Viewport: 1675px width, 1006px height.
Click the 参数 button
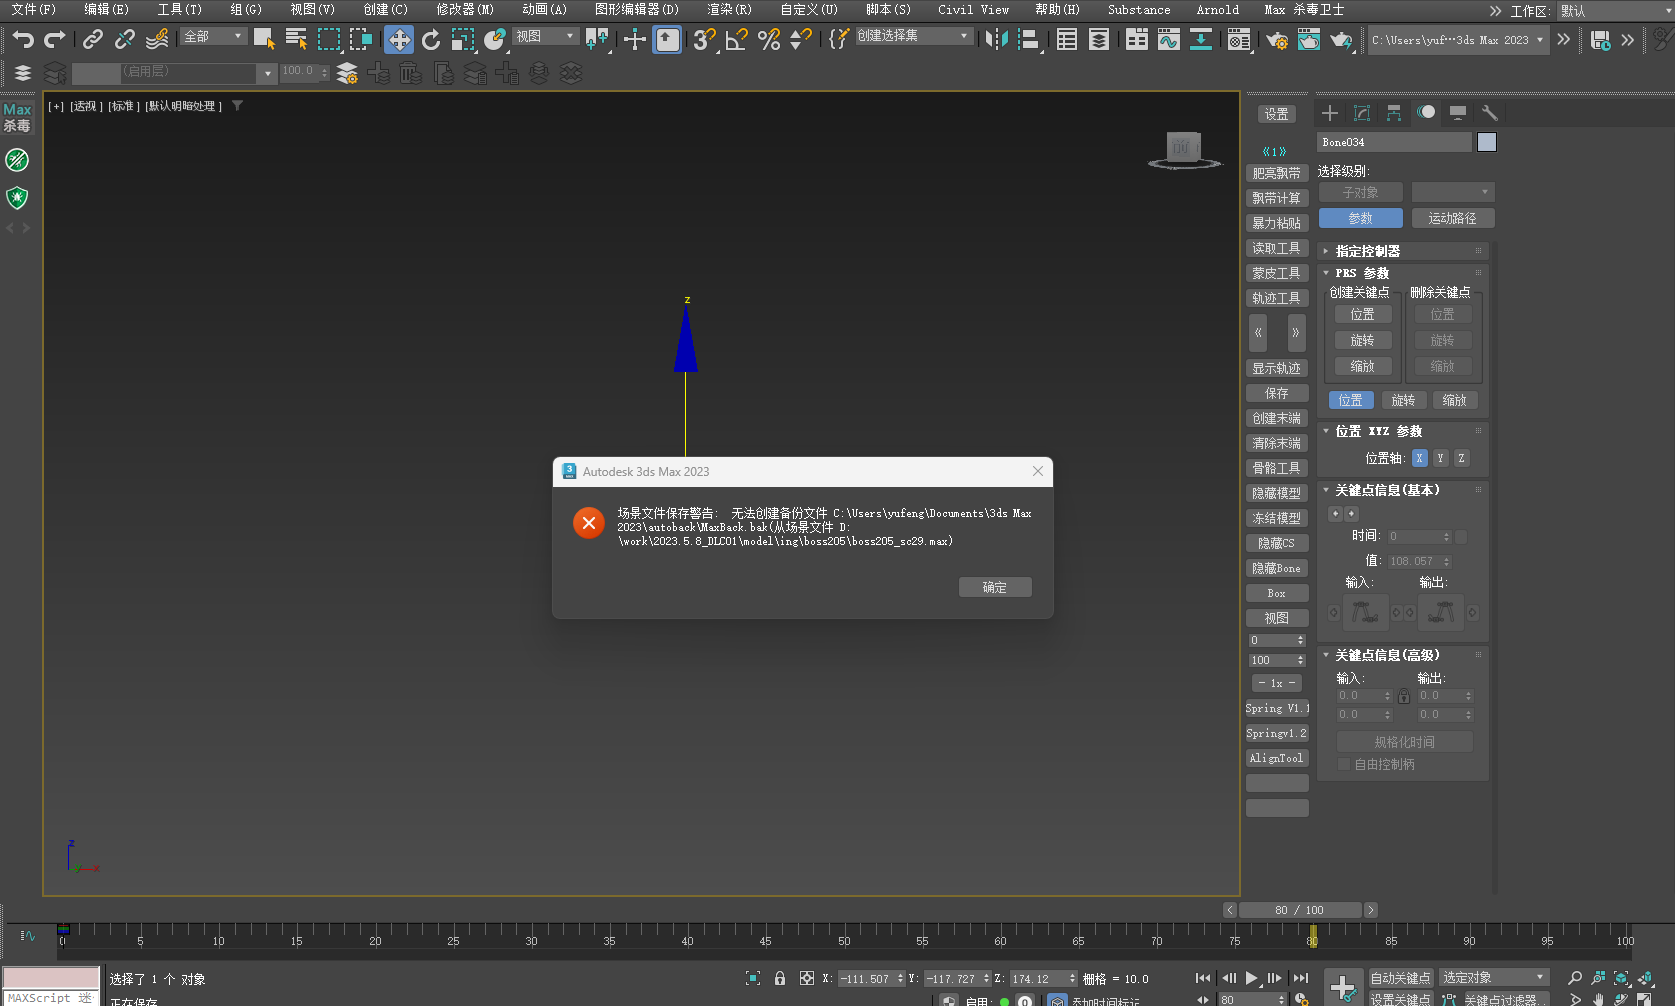tap(1360, 218)
